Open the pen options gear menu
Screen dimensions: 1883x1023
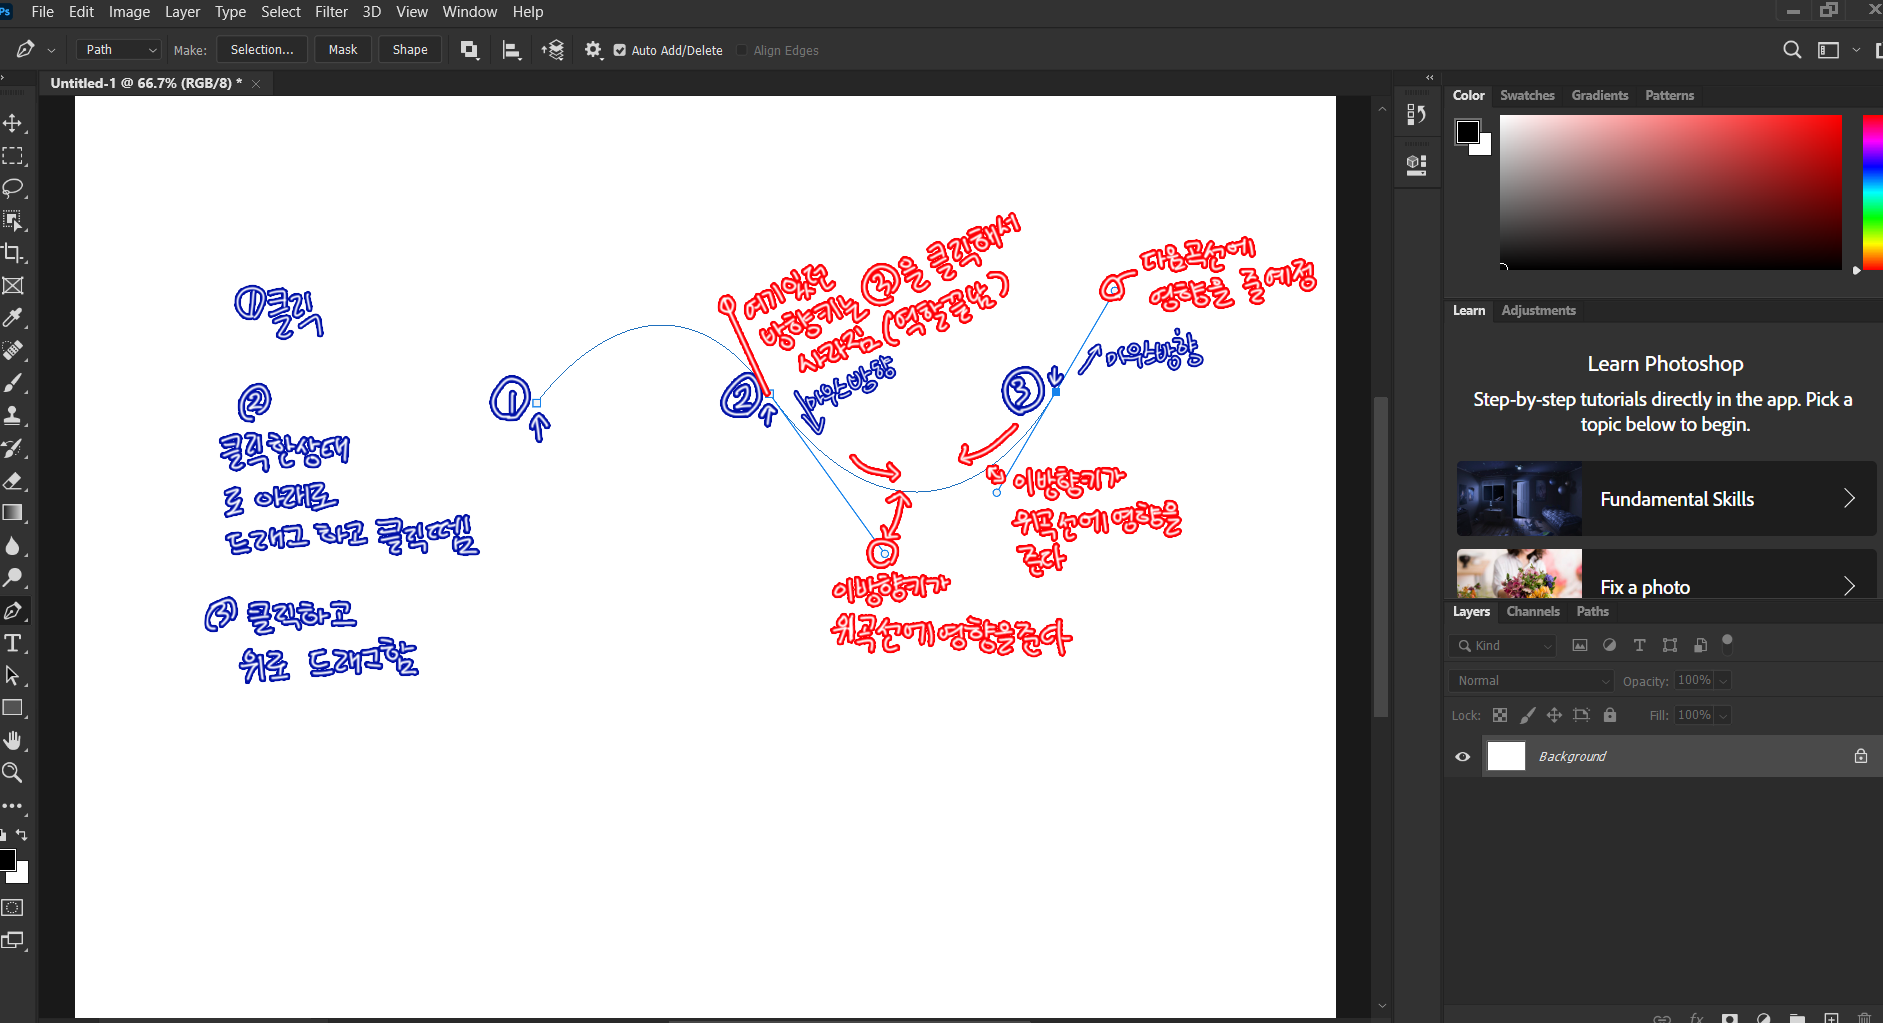(593, 50)
